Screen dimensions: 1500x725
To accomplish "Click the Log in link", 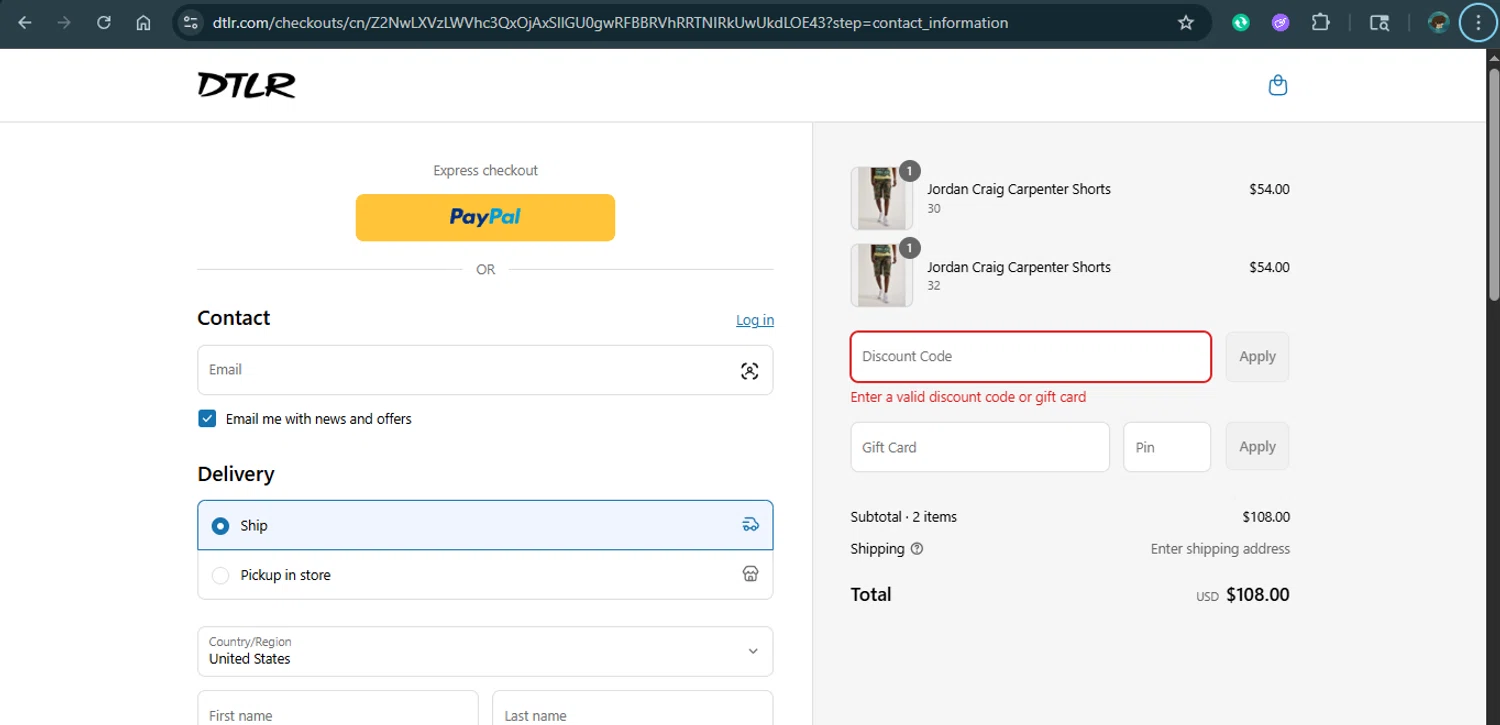I will [x=755, y=320].
